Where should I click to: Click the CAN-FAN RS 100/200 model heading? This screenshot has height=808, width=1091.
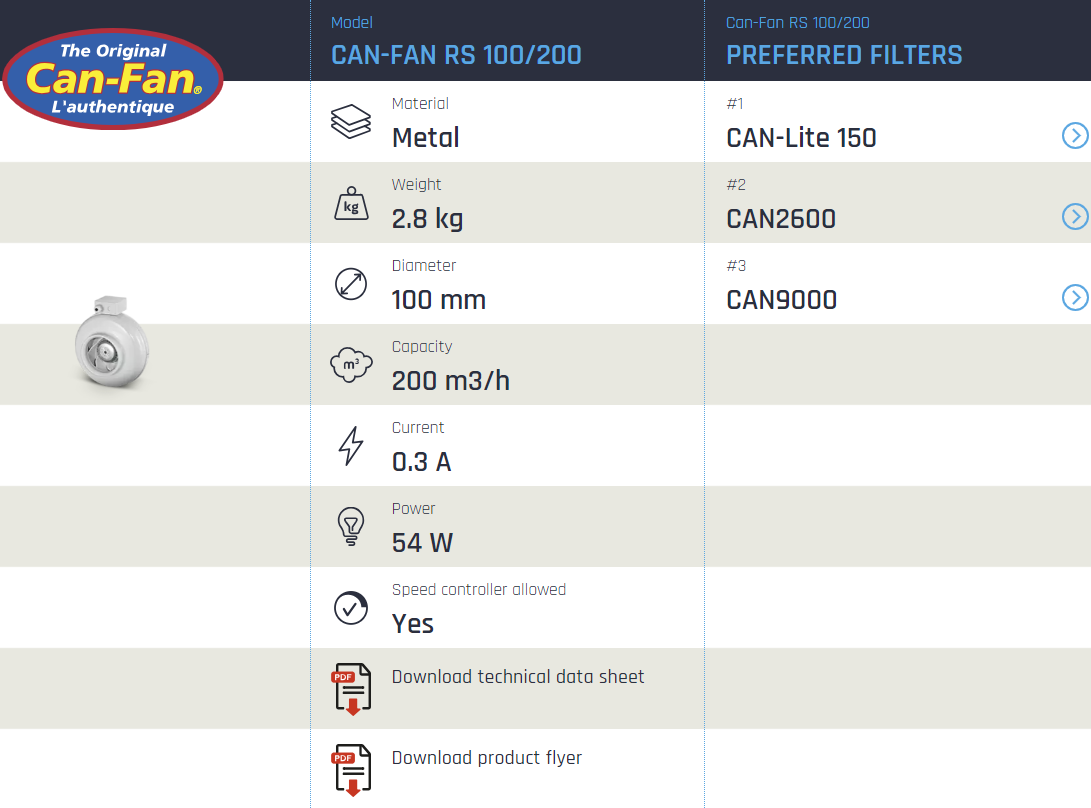pyautogui.click(x=456, y=55)
